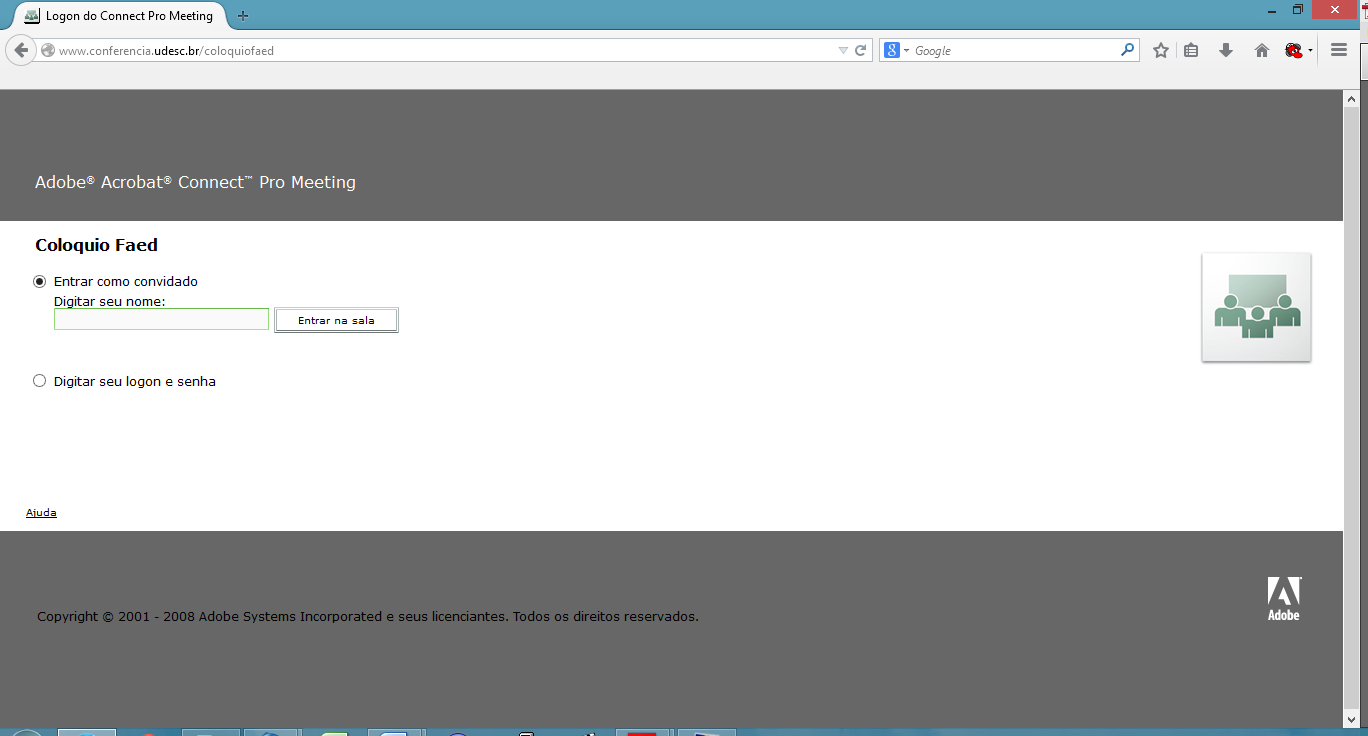1368x736 pixels.
Task: Click the search magnifier icon
Action: [1128, 49]
